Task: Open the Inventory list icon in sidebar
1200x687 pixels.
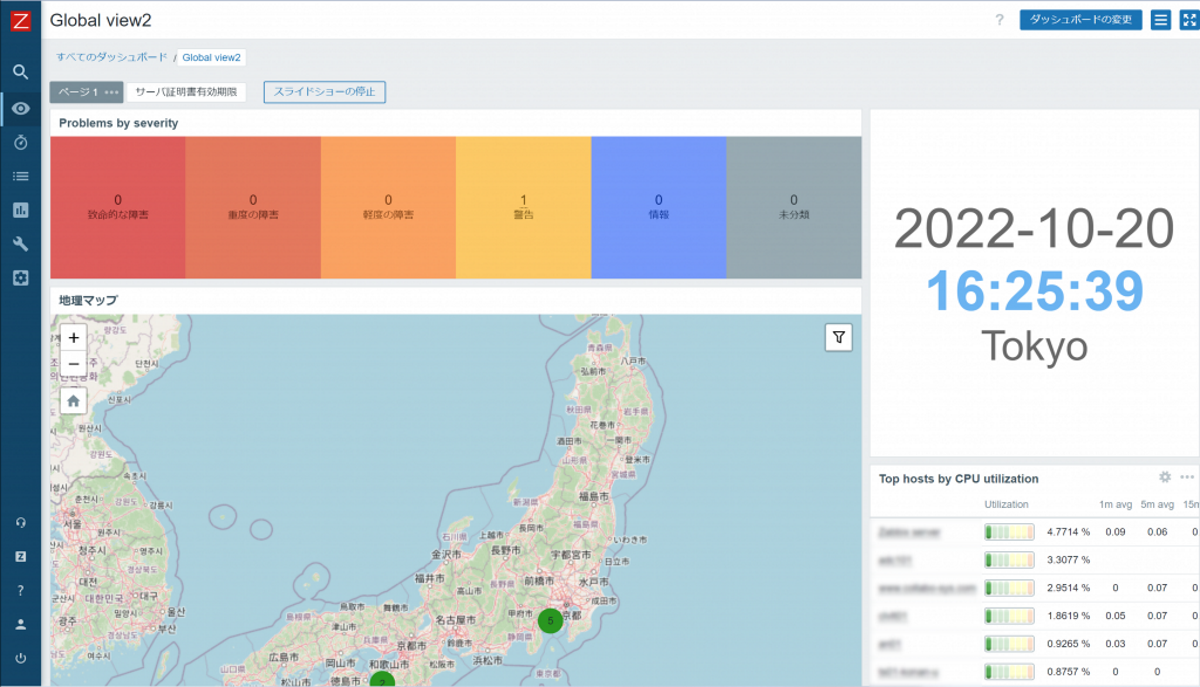Action: (20, 176)
